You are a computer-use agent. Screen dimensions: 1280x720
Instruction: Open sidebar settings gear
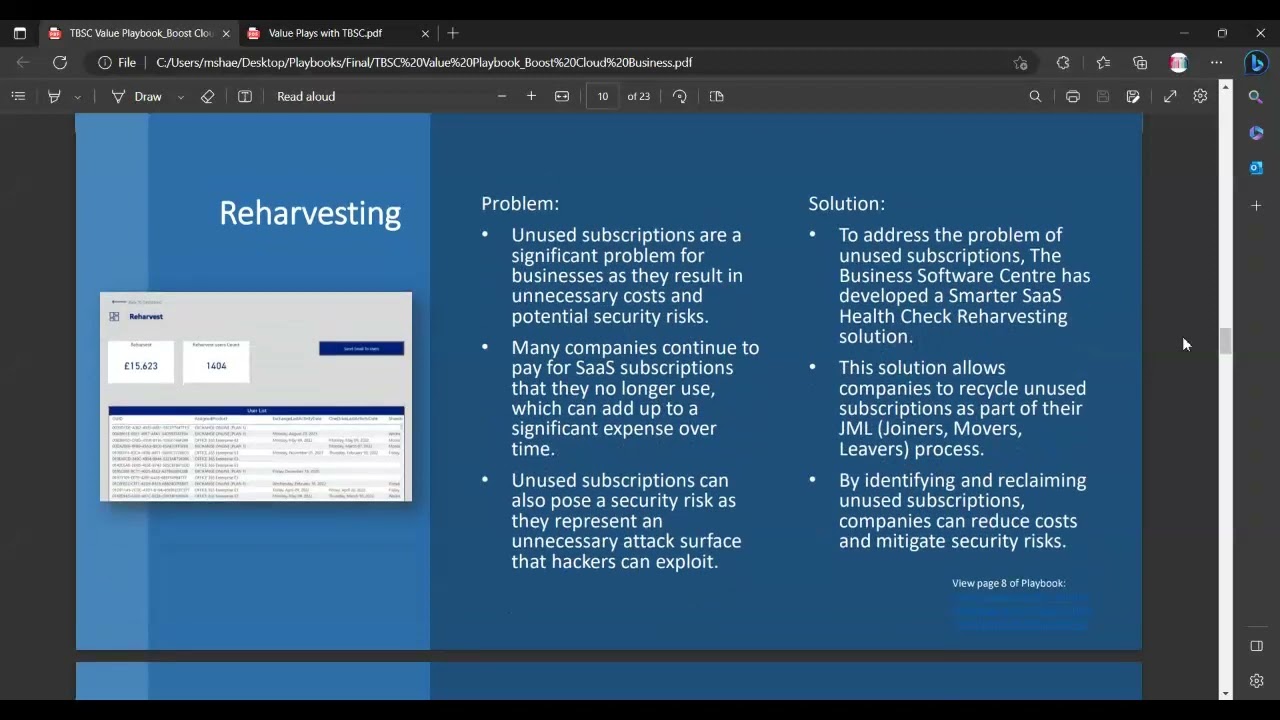[x=1256, y=681]
